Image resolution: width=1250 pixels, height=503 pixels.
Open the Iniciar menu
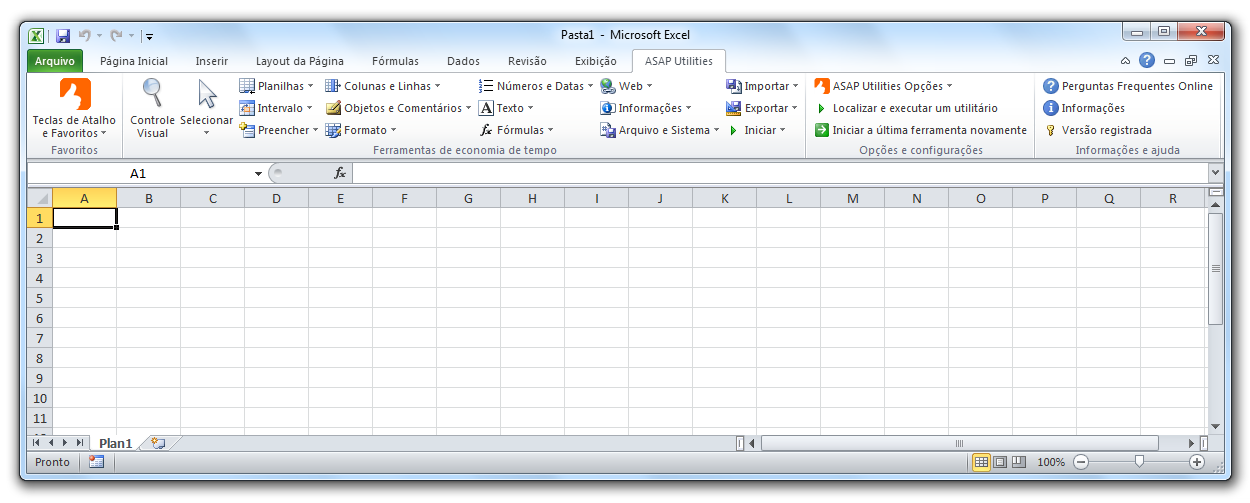(756, 130)
